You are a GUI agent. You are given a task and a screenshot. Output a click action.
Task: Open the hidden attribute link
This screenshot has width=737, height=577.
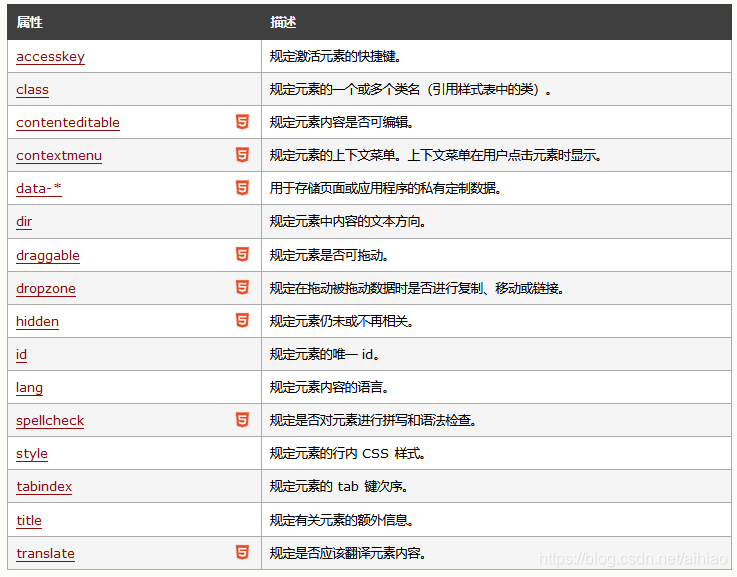tap(37, 321)
